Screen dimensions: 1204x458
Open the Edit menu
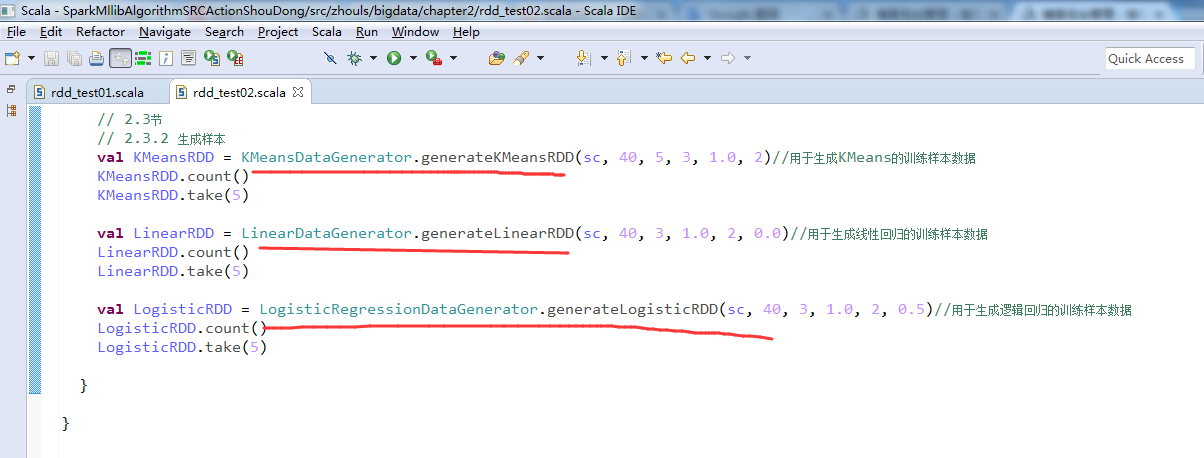click(x=51, y=32)
